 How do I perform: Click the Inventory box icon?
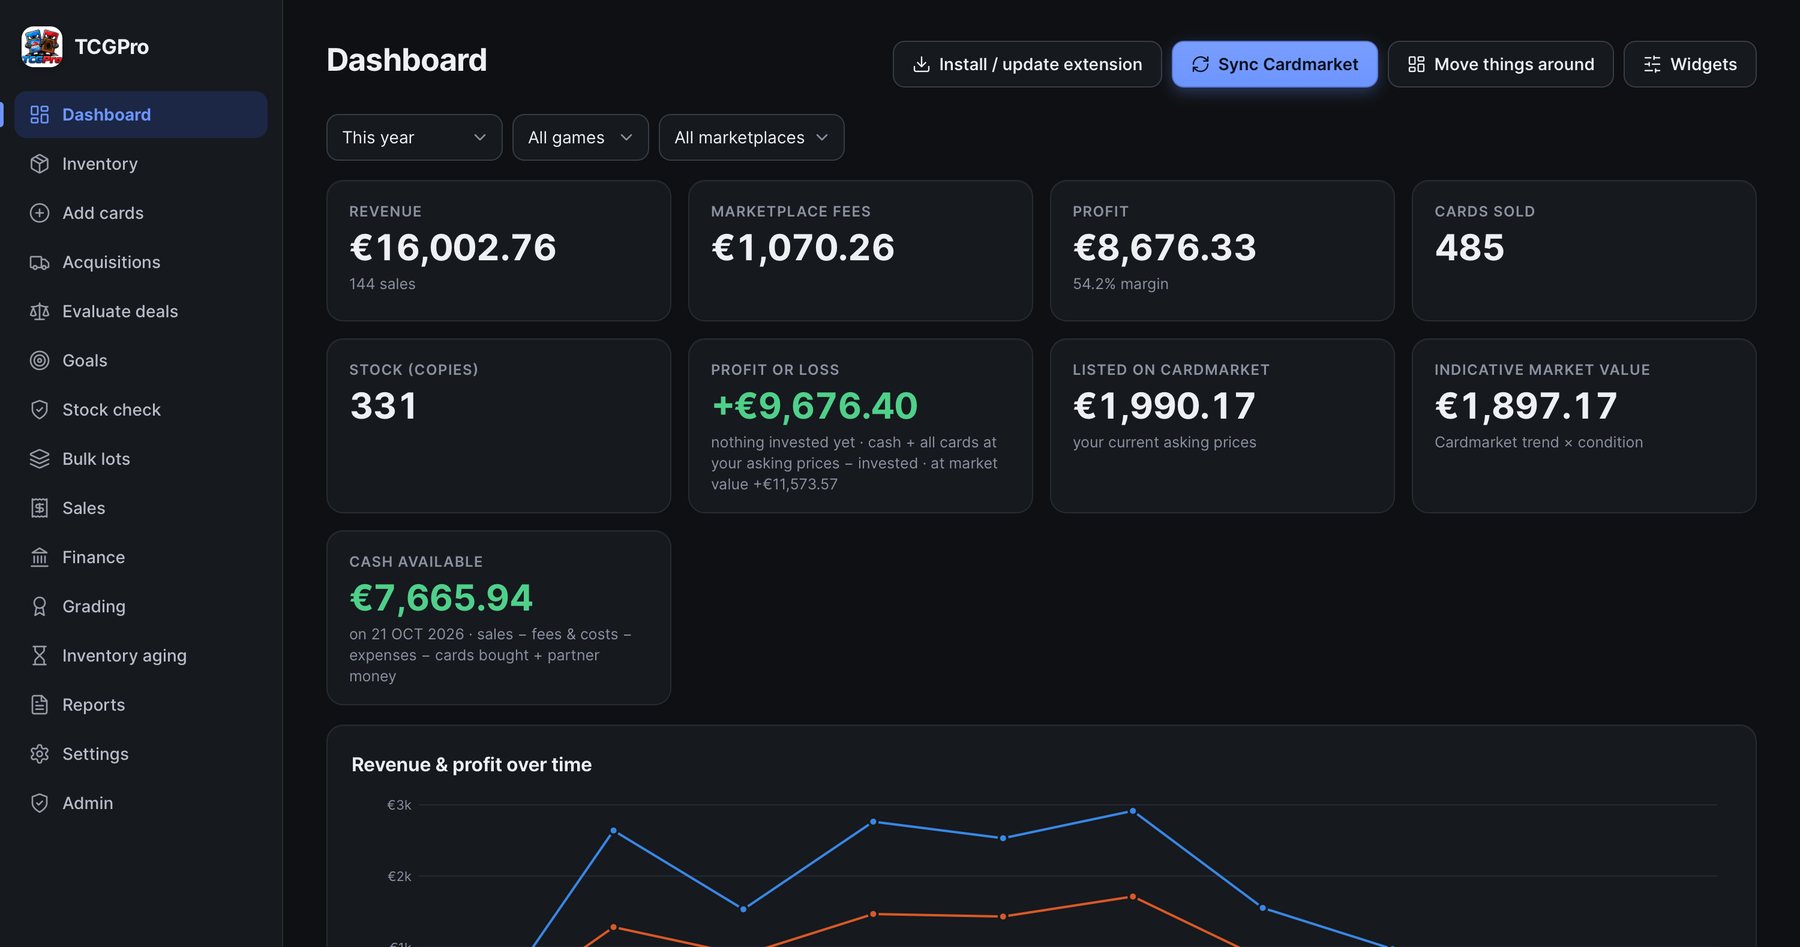(x=39, y=163)
